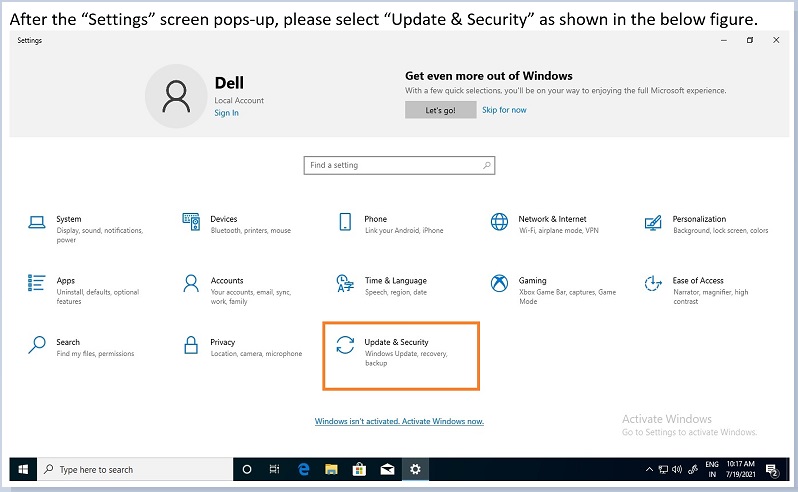Open File Explorer from the taskbar
Image resolution: width=798 pixels, height=492 pixels.
[331, 470]
